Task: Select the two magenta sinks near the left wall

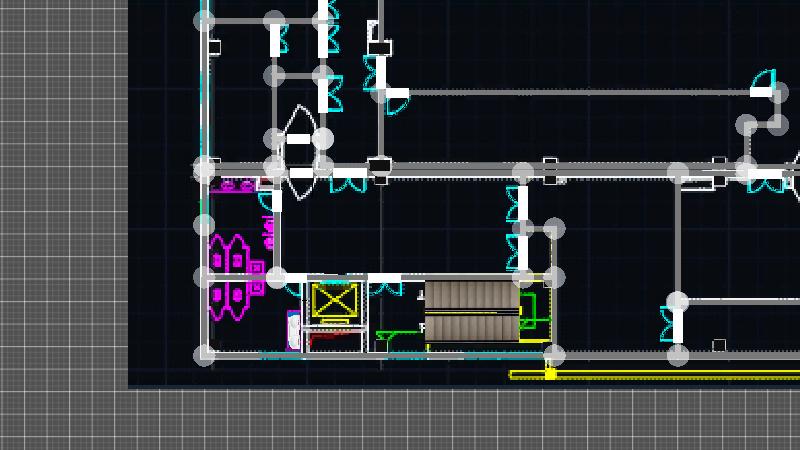Action: point(236,185)
